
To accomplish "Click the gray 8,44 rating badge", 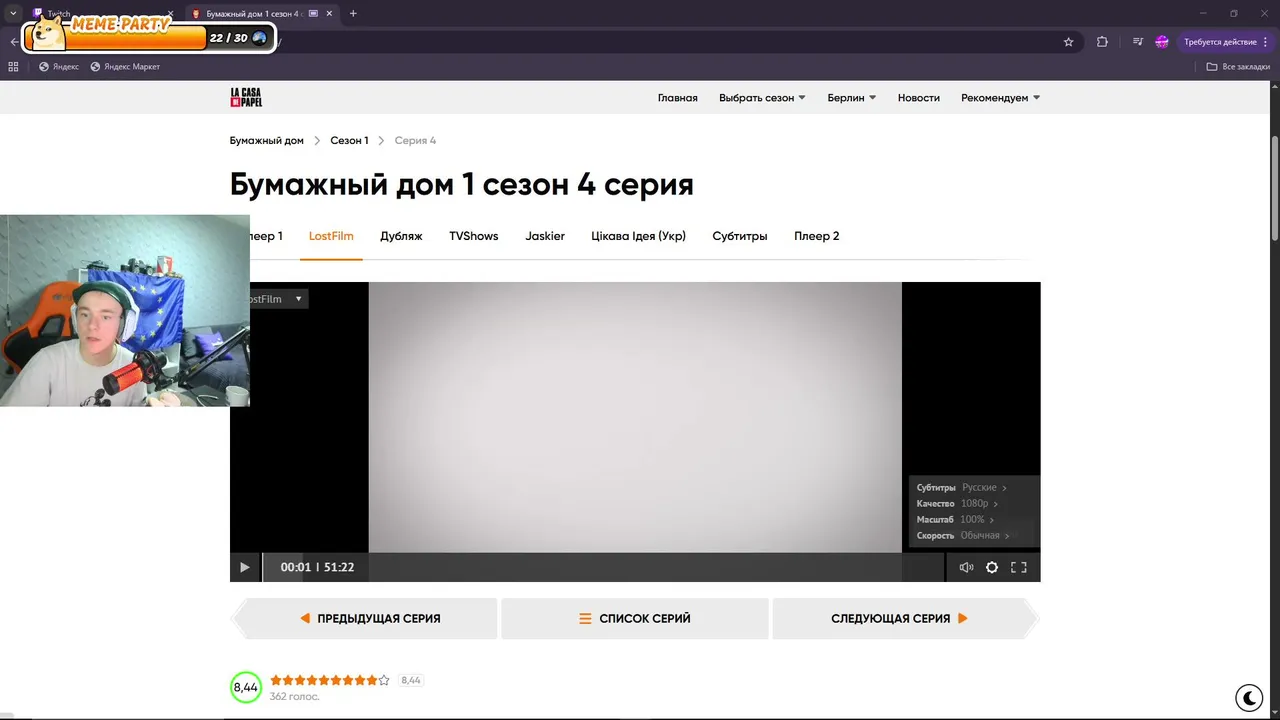I will [x=411, y=680].
